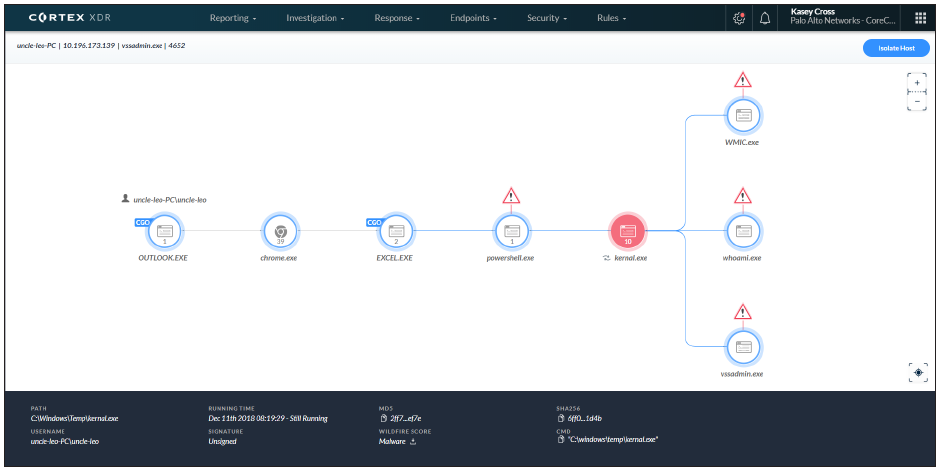
Task: Open the Response menu
Action: tap(397, 18)
